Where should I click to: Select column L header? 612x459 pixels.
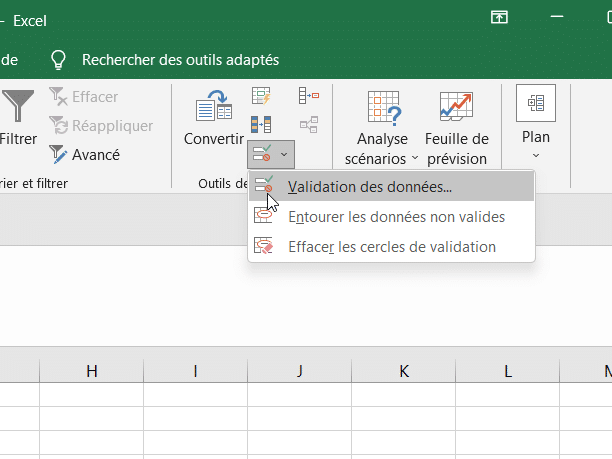coord(507,371)
